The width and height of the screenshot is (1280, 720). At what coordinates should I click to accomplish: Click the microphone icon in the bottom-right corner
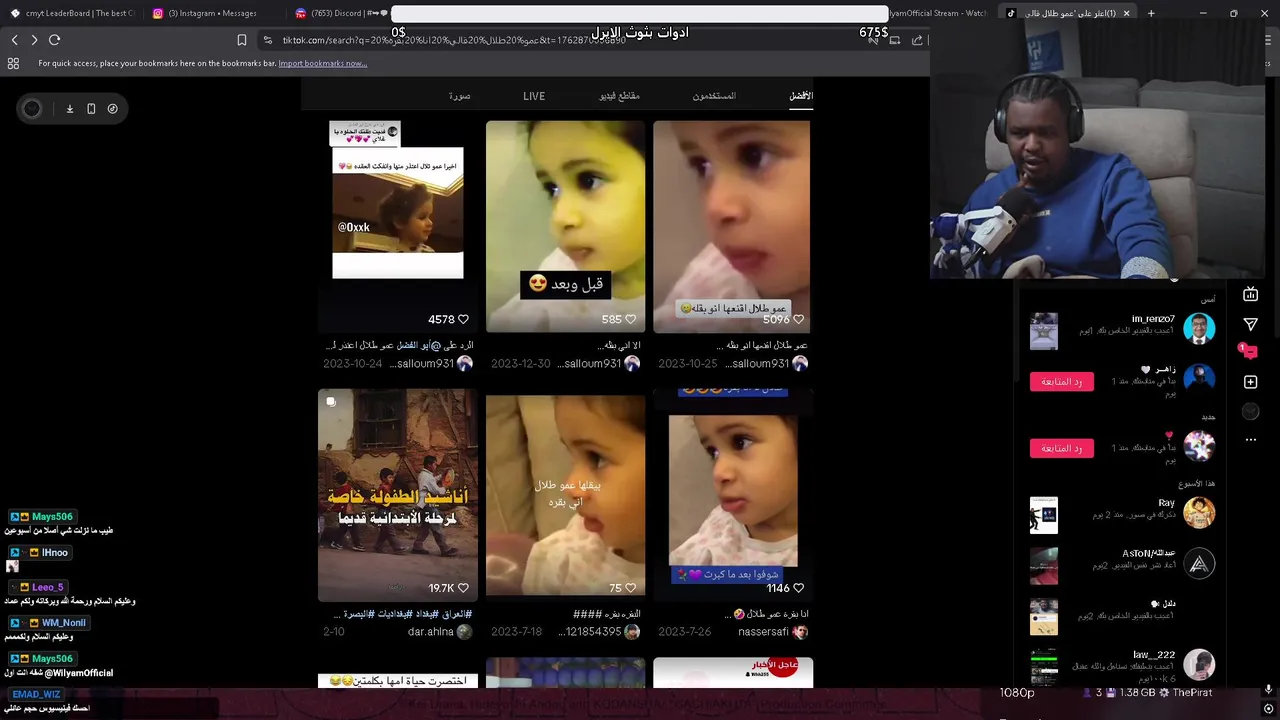1268,691
